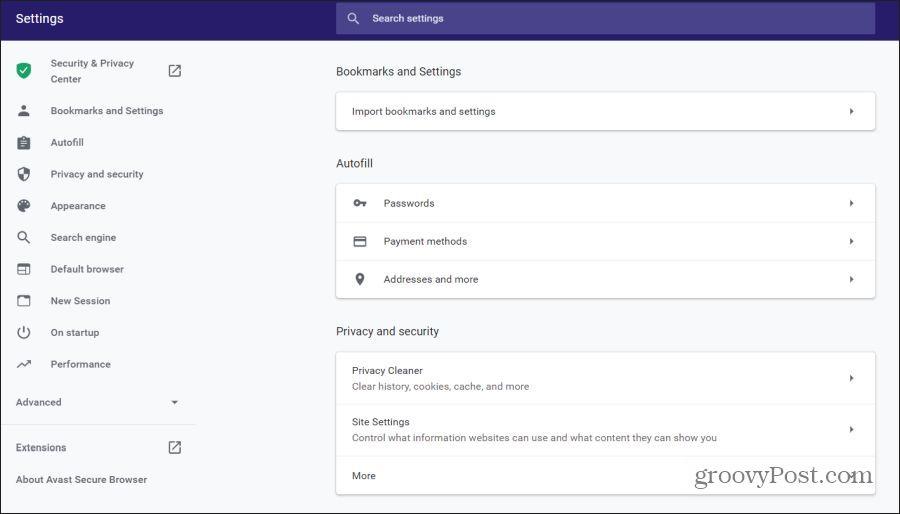Click the Extensions external link icon

174,447
